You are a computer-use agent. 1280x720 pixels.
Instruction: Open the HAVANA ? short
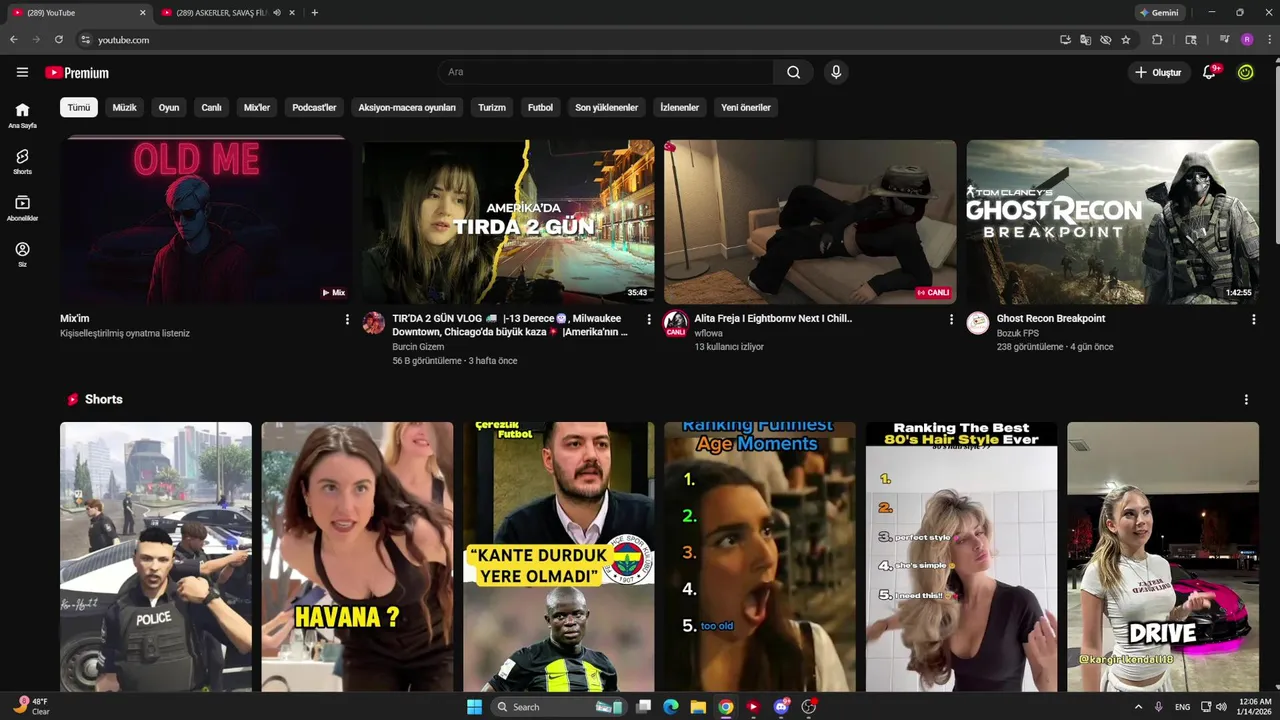pos(357,556)
